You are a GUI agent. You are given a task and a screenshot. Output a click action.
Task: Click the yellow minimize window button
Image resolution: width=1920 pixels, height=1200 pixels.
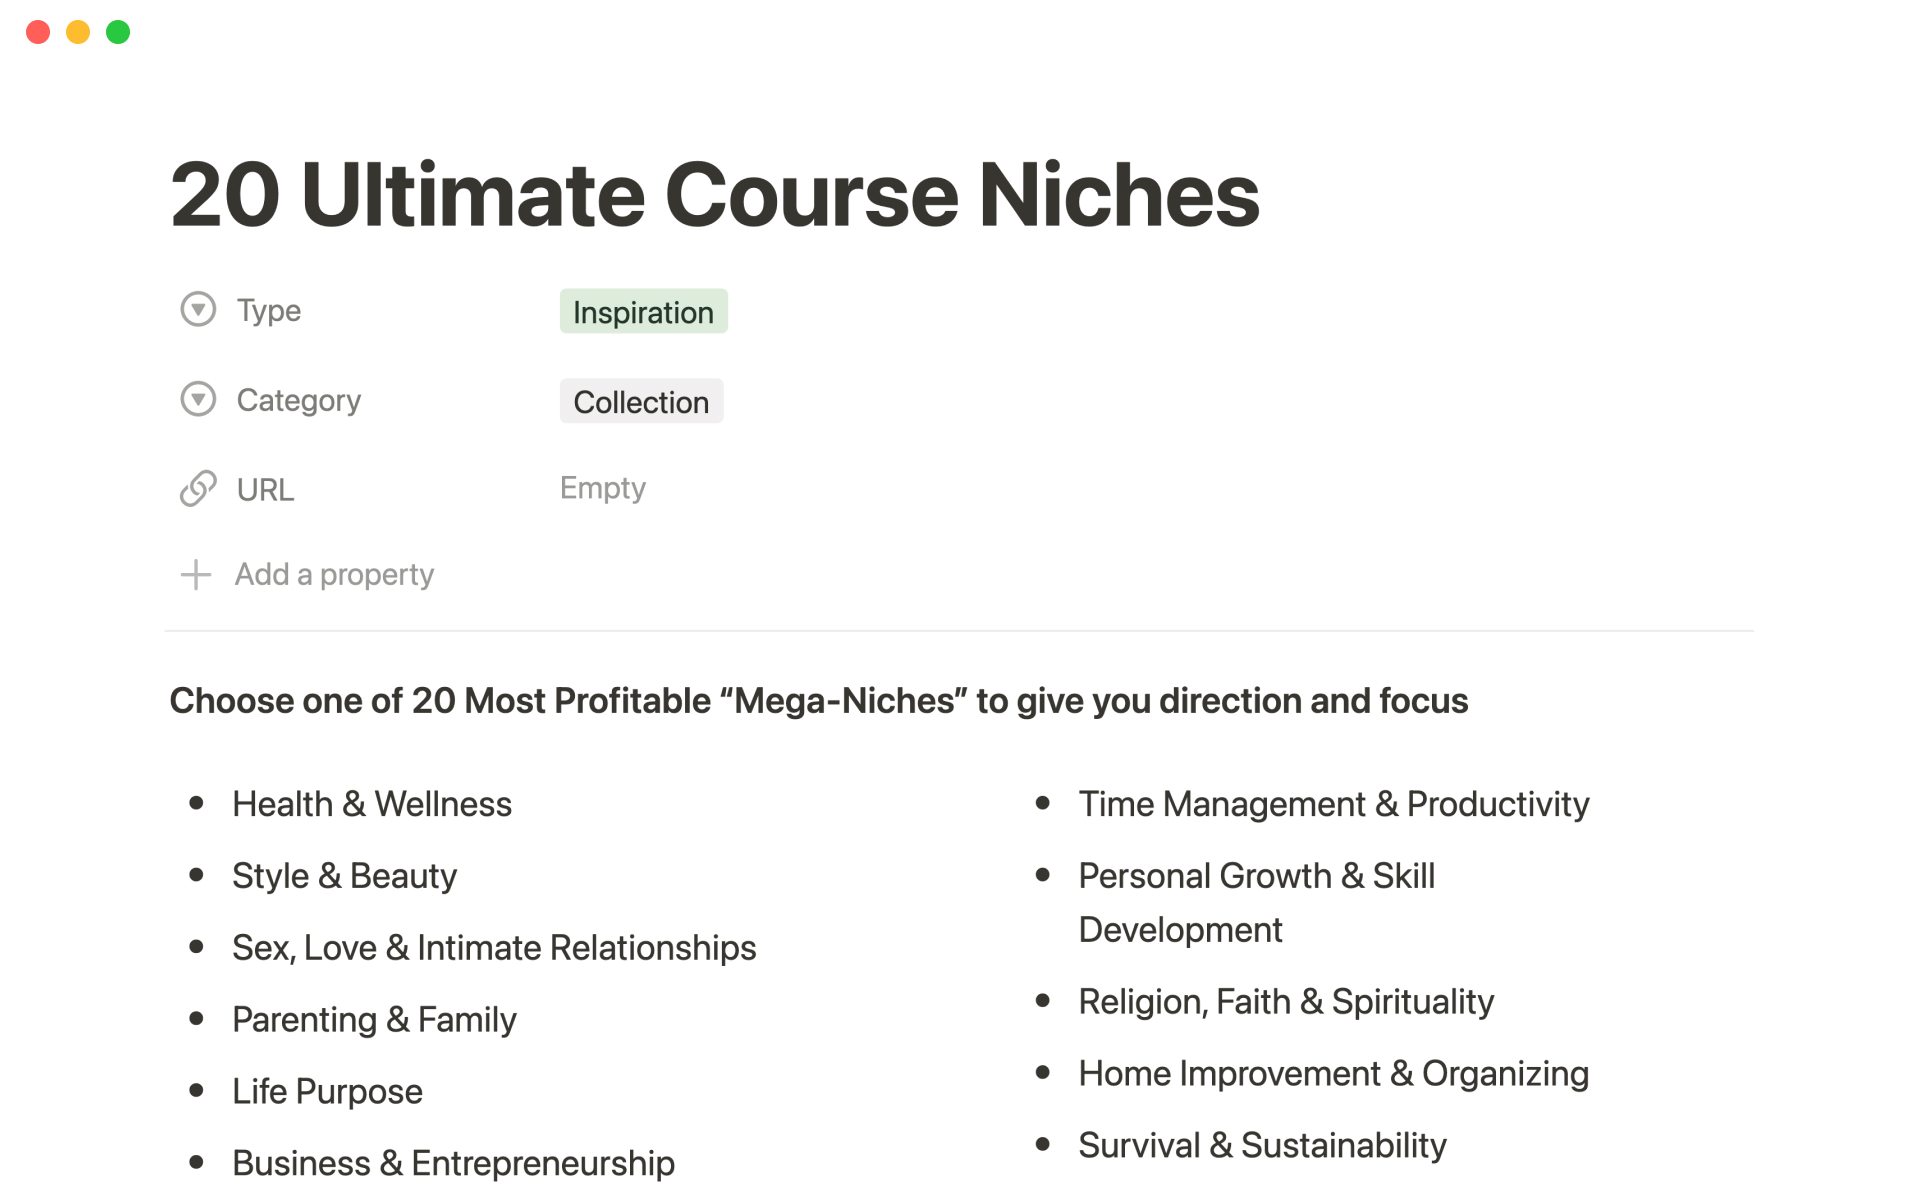click(78, 32)
